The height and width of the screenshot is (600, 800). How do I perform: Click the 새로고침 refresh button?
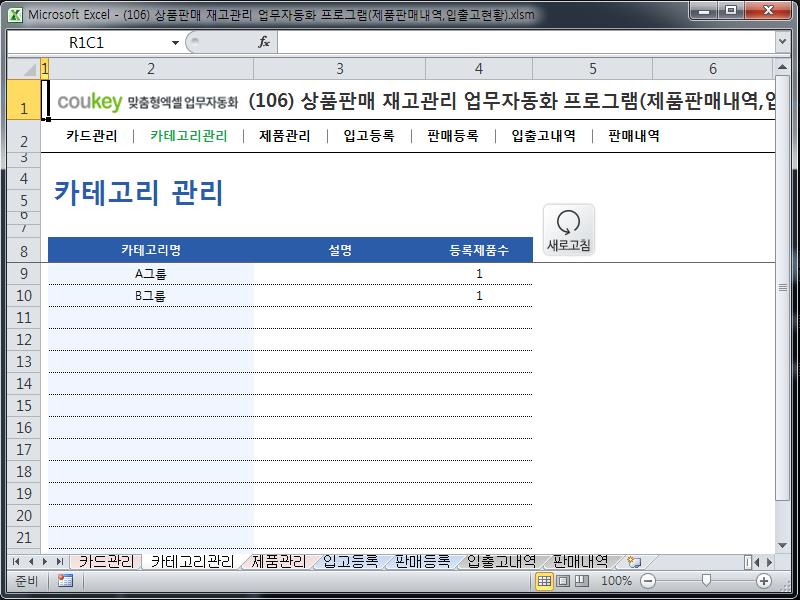click(x=568, y=230)
